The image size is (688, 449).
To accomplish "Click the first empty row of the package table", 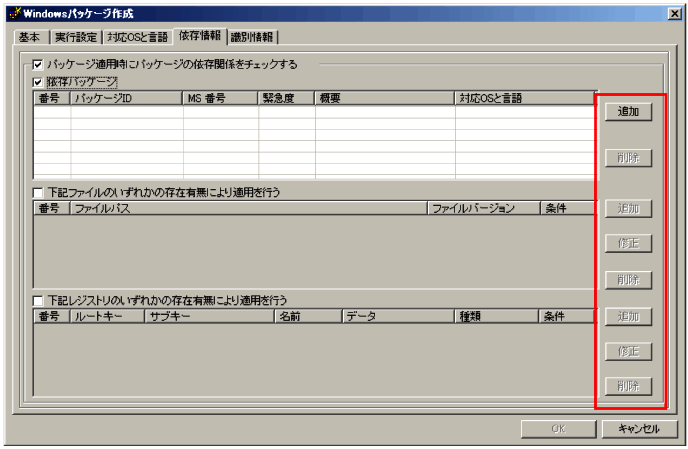I will tap(314, 112).
